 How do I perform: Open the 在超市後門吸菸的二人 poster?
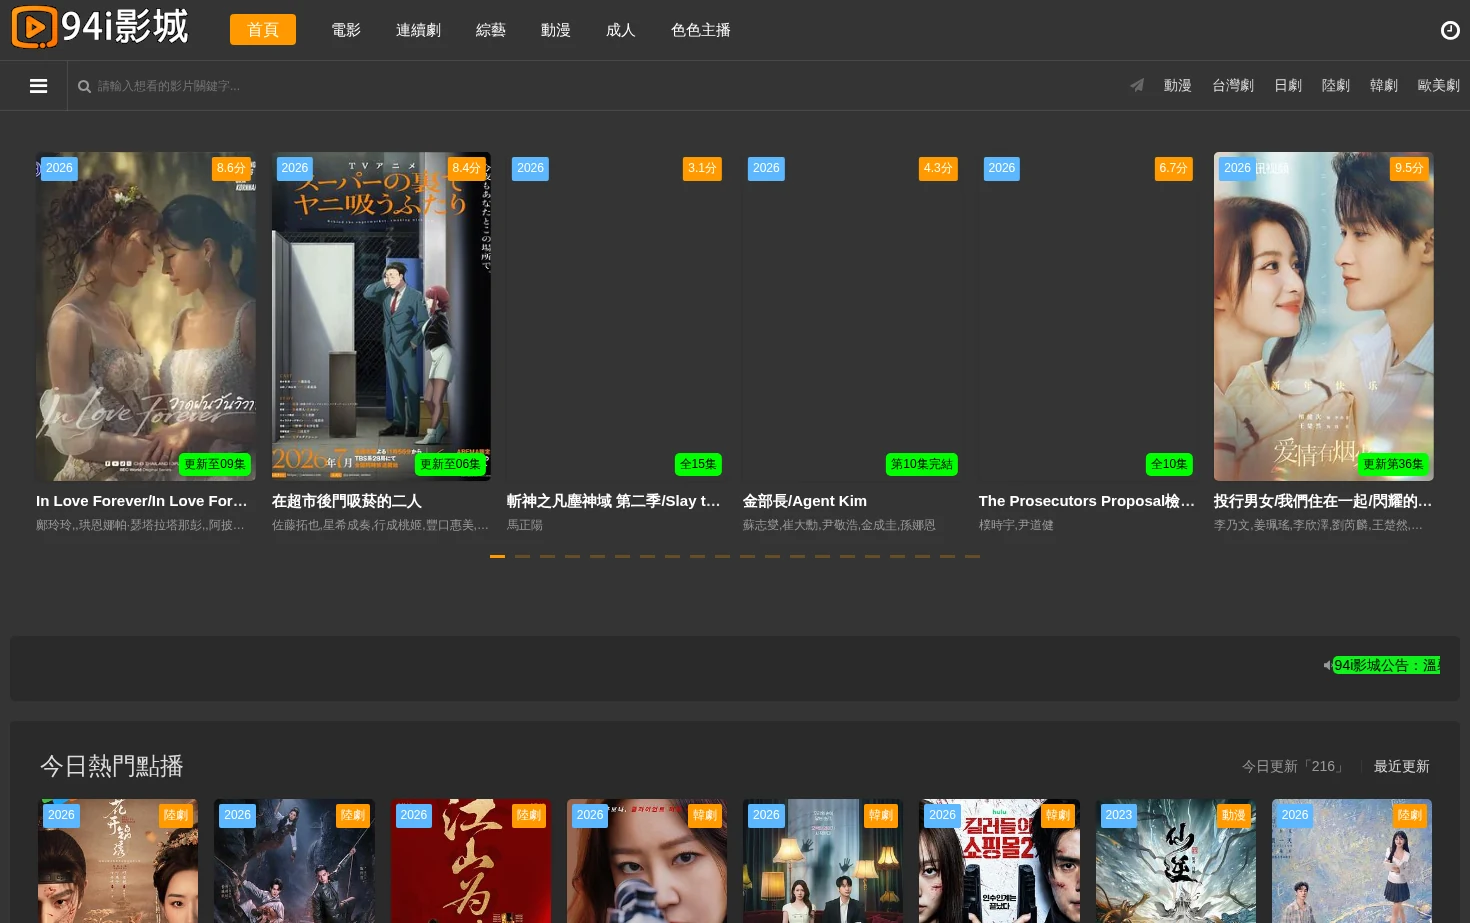tap(381, 316)
